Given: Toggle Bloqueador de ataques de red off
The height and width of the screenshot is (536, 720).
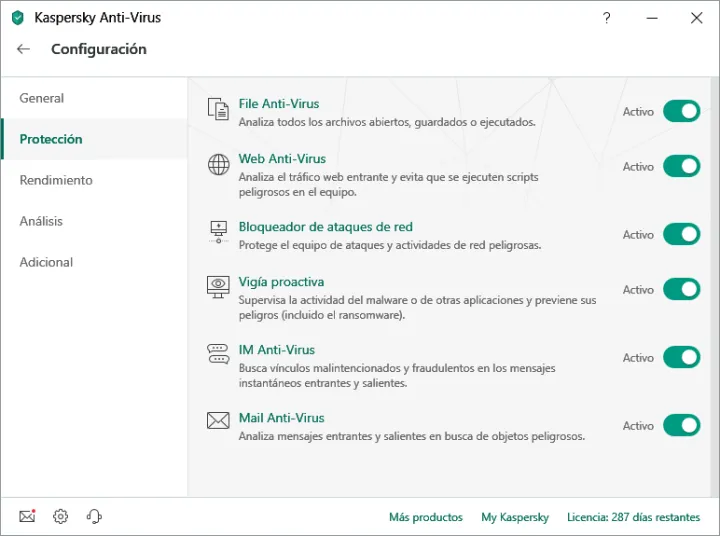Looking at the screenshot, I should (x=681, y=234).
